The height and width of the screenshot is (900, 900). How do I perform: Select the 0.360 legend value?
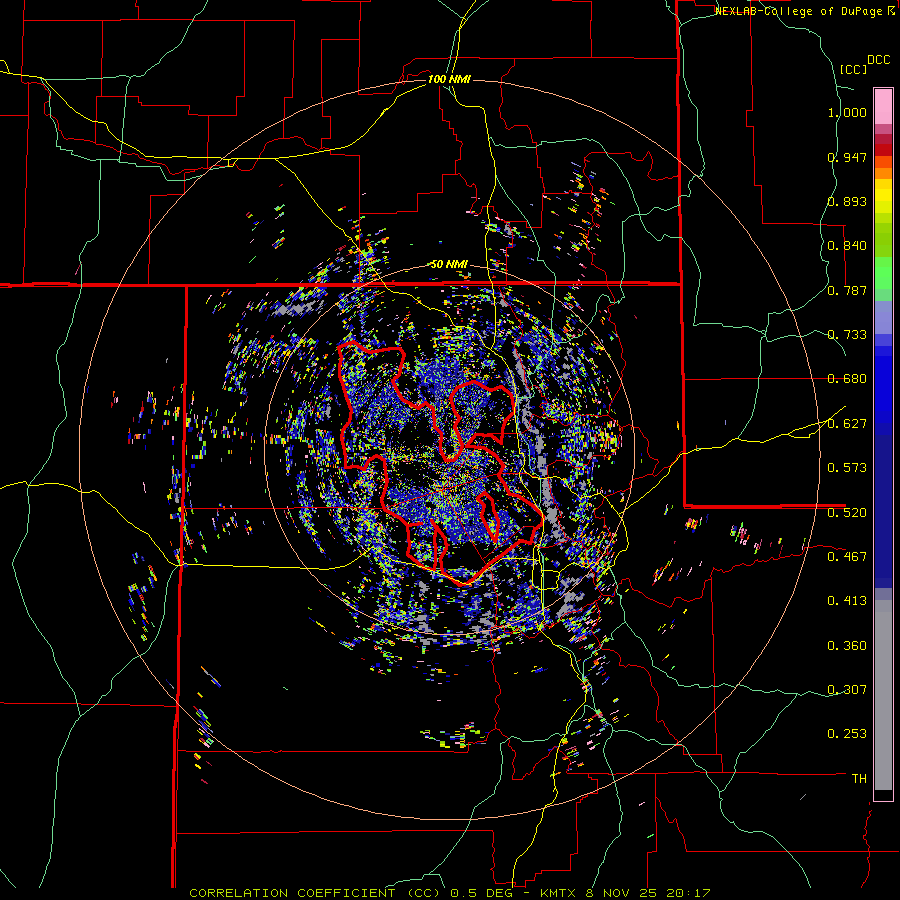pyautogui.click(x=847, y=645)
